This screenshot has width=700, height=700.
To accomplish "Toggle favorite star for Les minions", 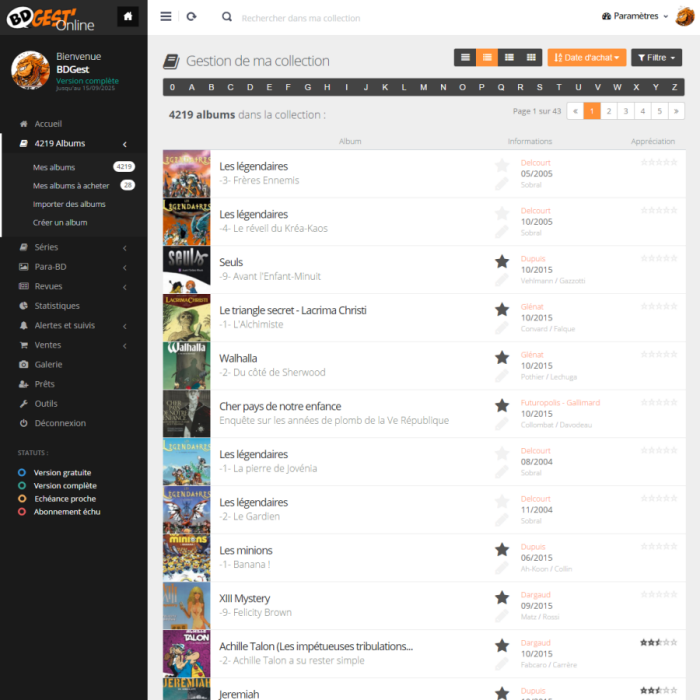I will point(502,549).
